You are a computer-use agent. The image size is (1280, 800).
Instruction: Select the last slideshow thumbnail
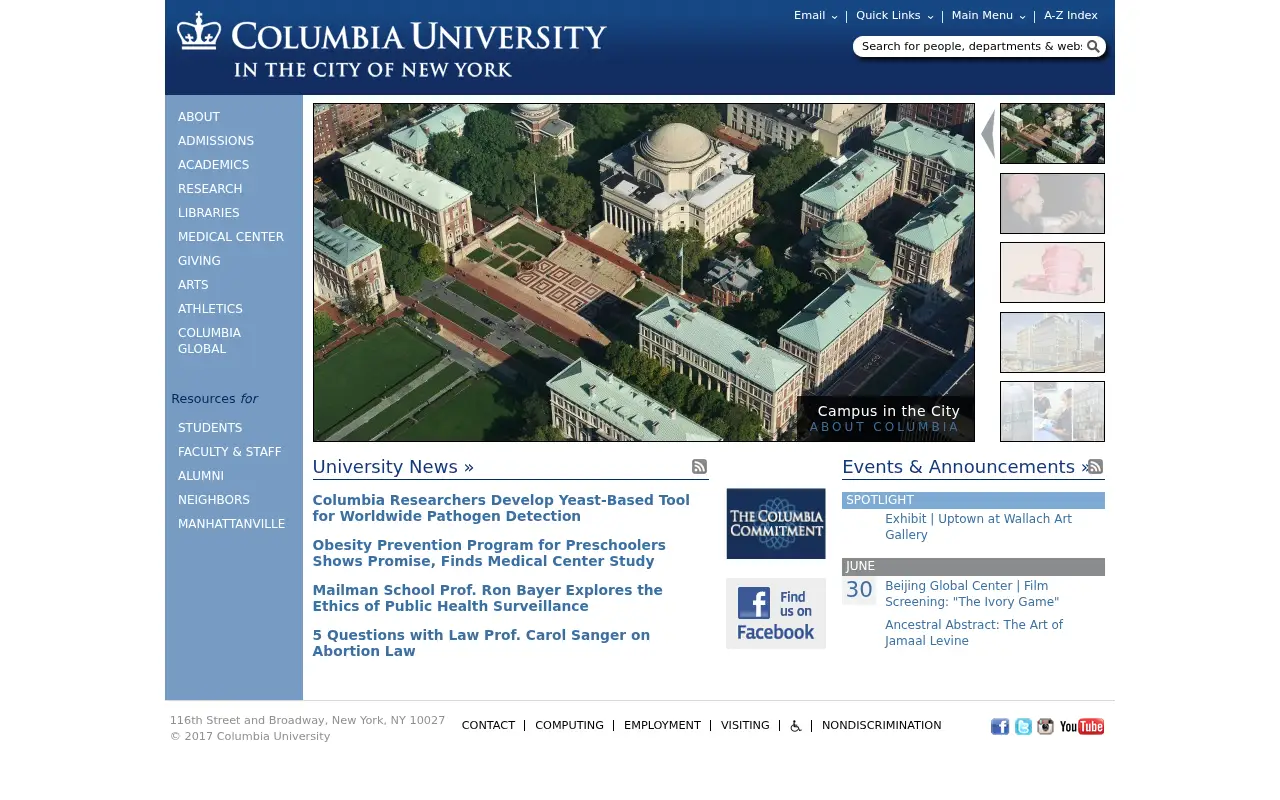tap(1052, 411)
